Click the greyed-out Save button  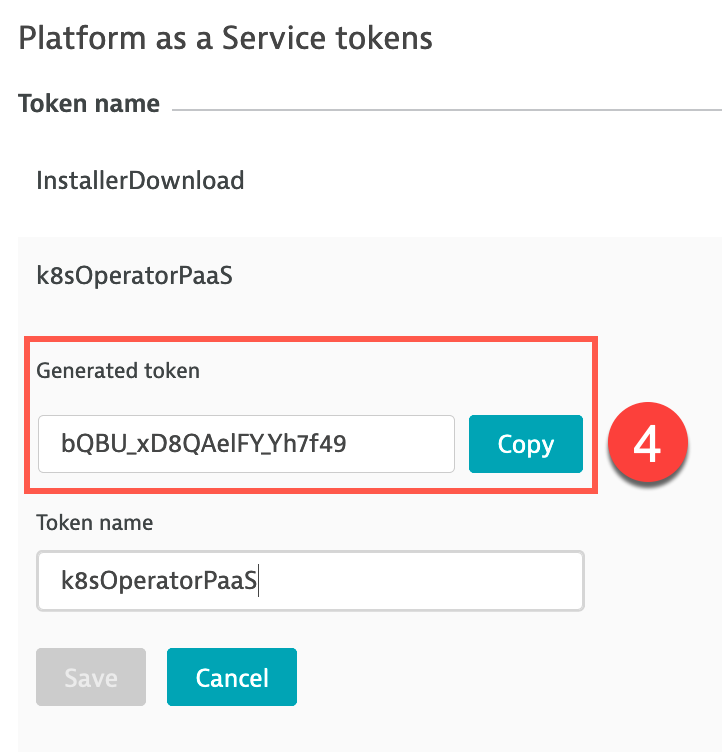(91, 677)
